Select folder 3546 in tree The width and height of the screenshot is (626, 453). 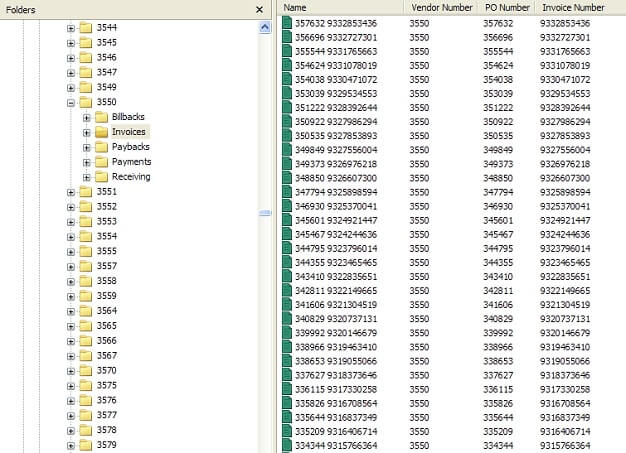tap(107, 57)
